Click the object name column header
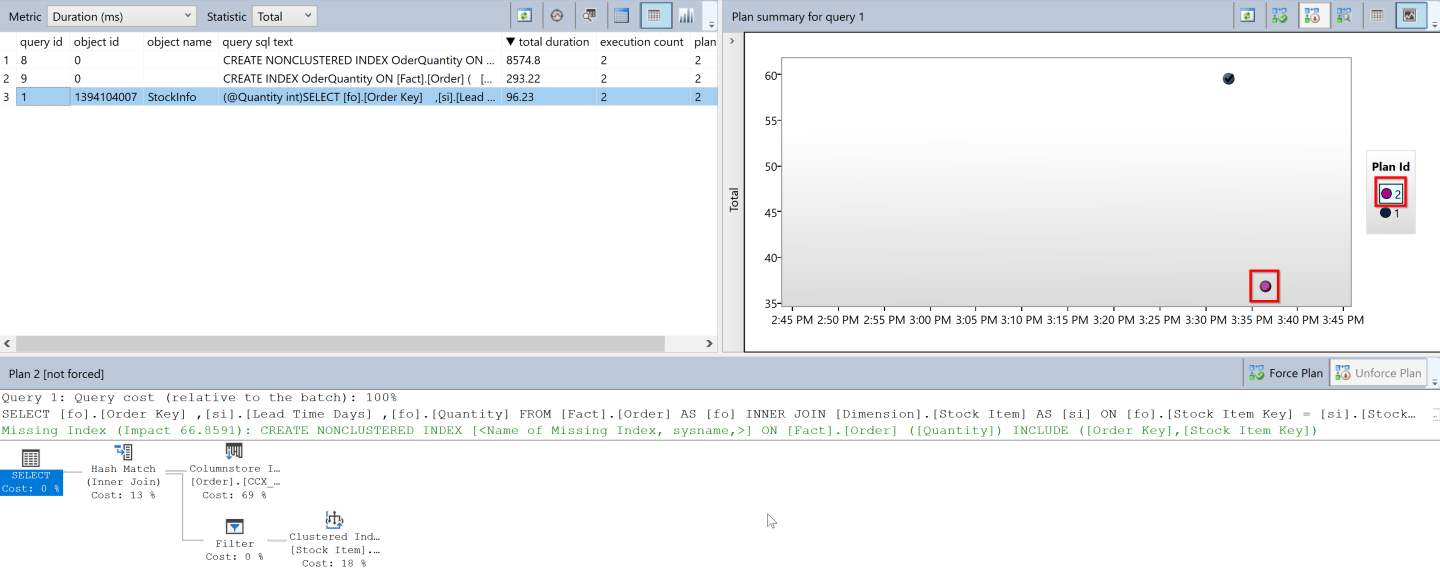 (180, 42)
